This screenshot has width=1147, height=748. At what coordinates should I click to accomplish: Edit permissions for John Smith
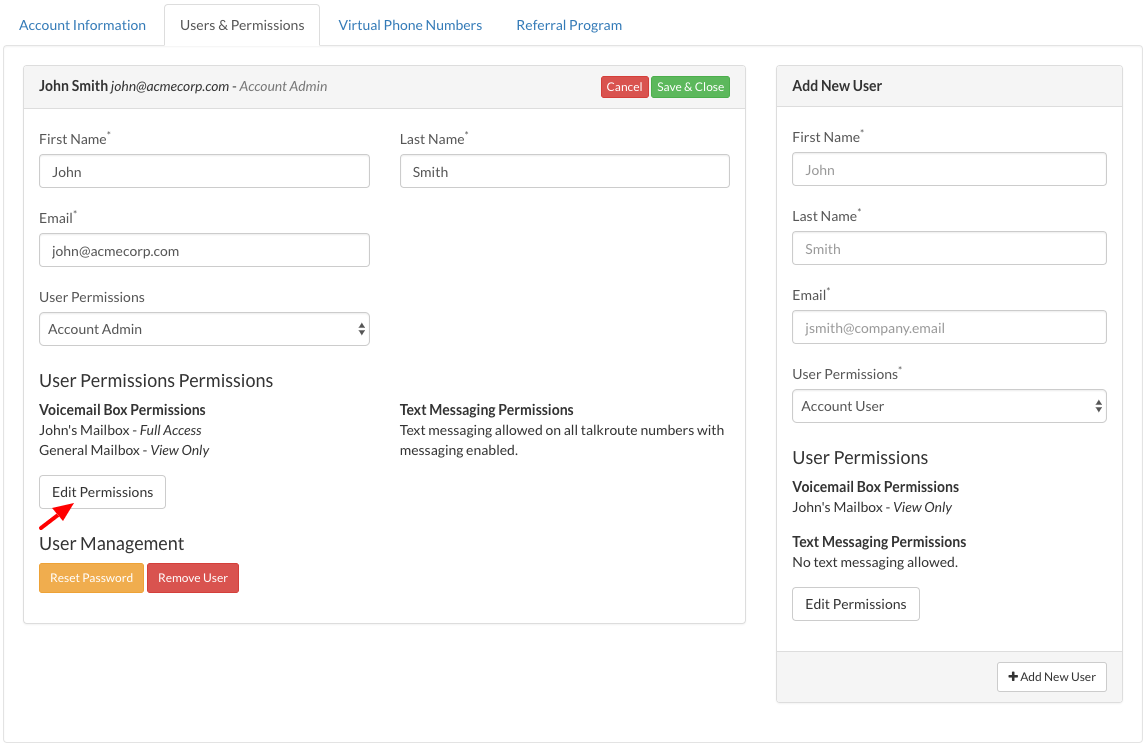(x=102, y=492)
